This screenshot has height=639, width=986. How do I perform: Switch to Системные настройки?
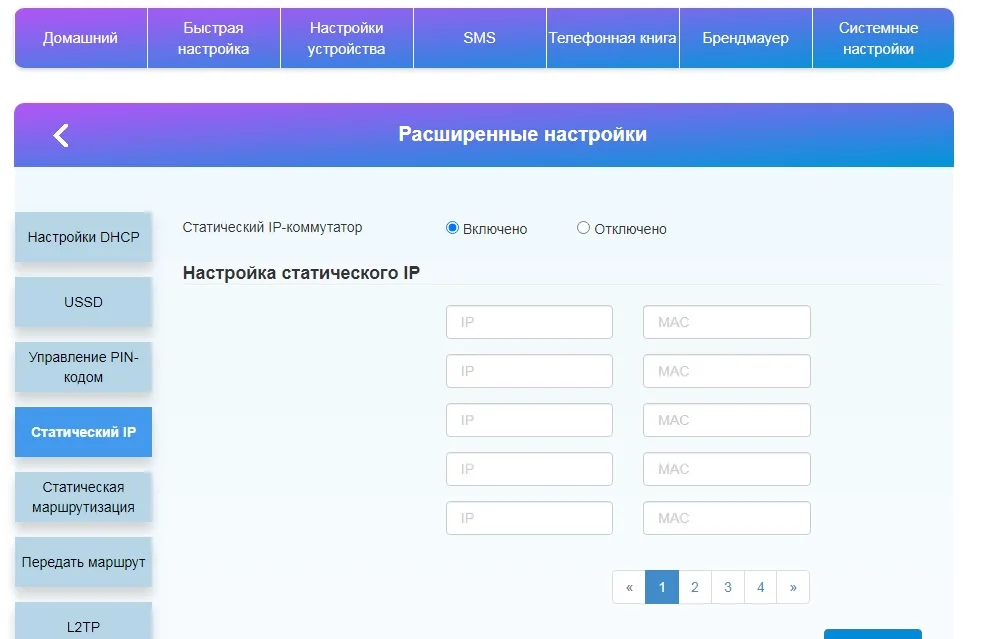878,37
